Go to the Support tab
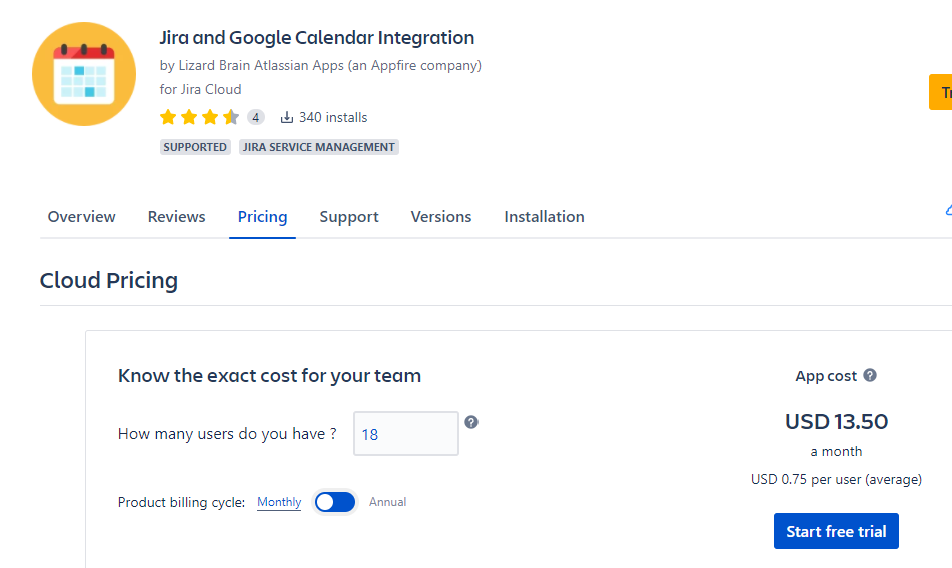 pyautogui.click(x=349, y=217)
